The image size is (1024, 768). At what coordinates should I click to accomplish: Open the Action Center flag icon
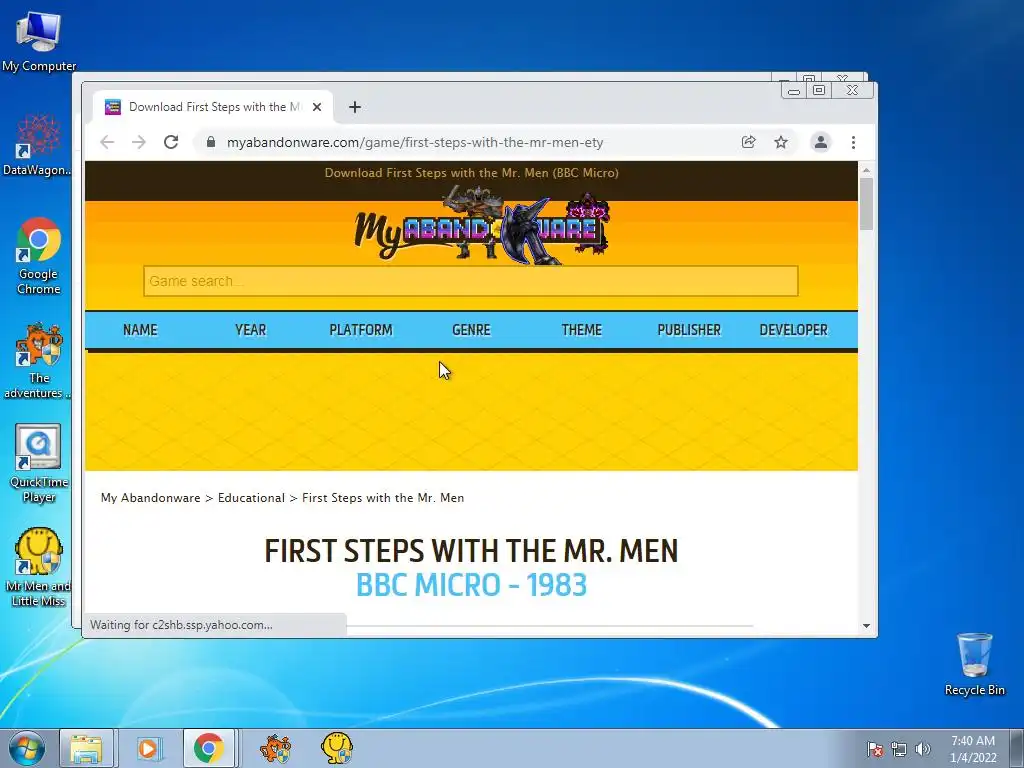click(875, 749)
